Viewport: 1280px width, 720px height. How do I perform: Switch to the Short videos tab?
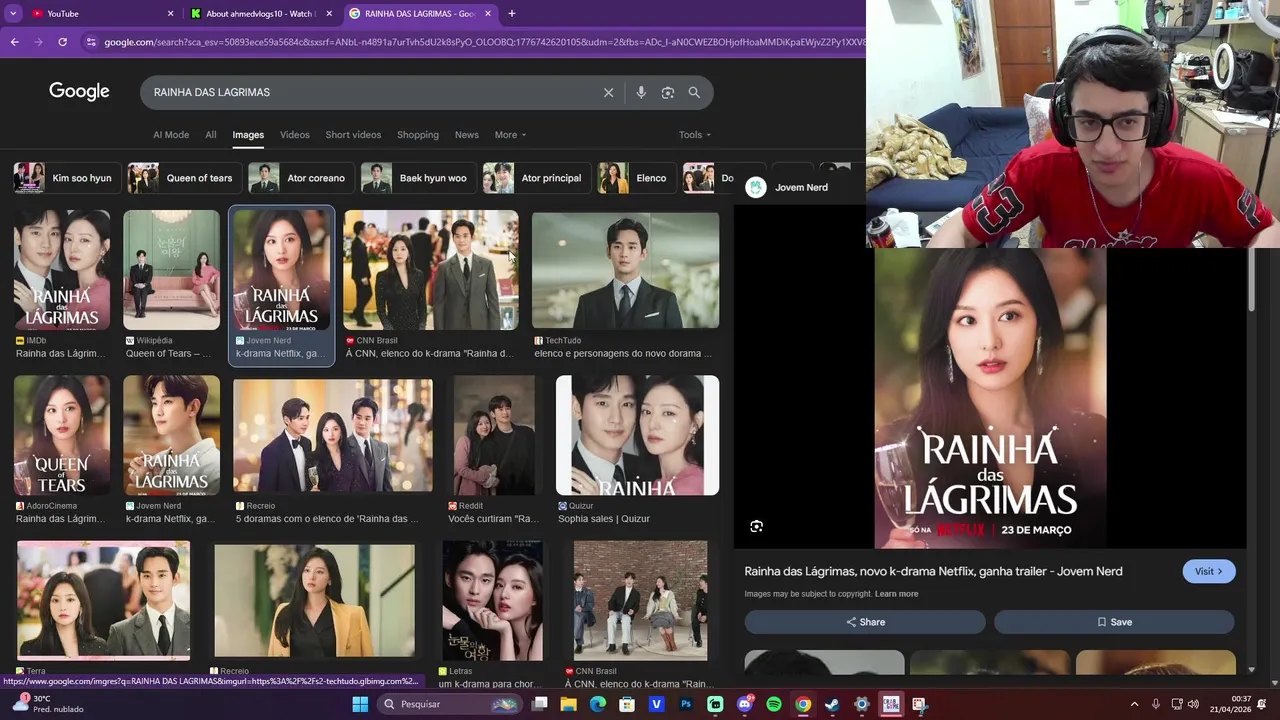coord(353,135)
